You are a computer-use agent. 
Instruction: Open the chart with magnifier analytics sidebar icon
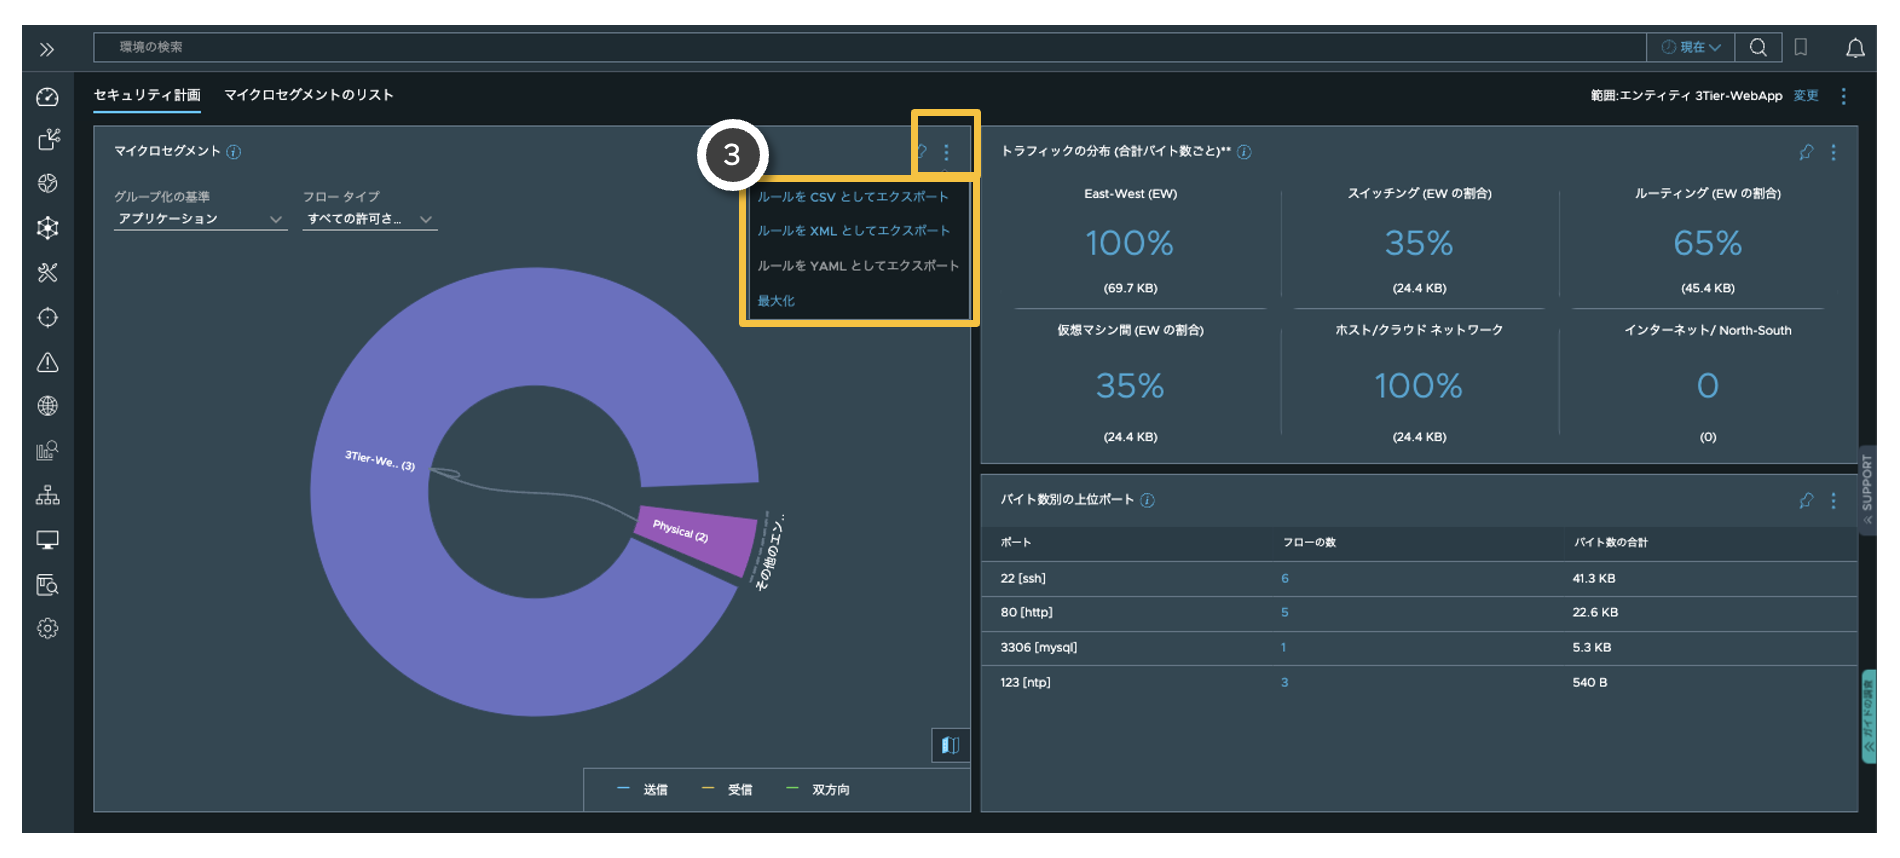(47, 451)
